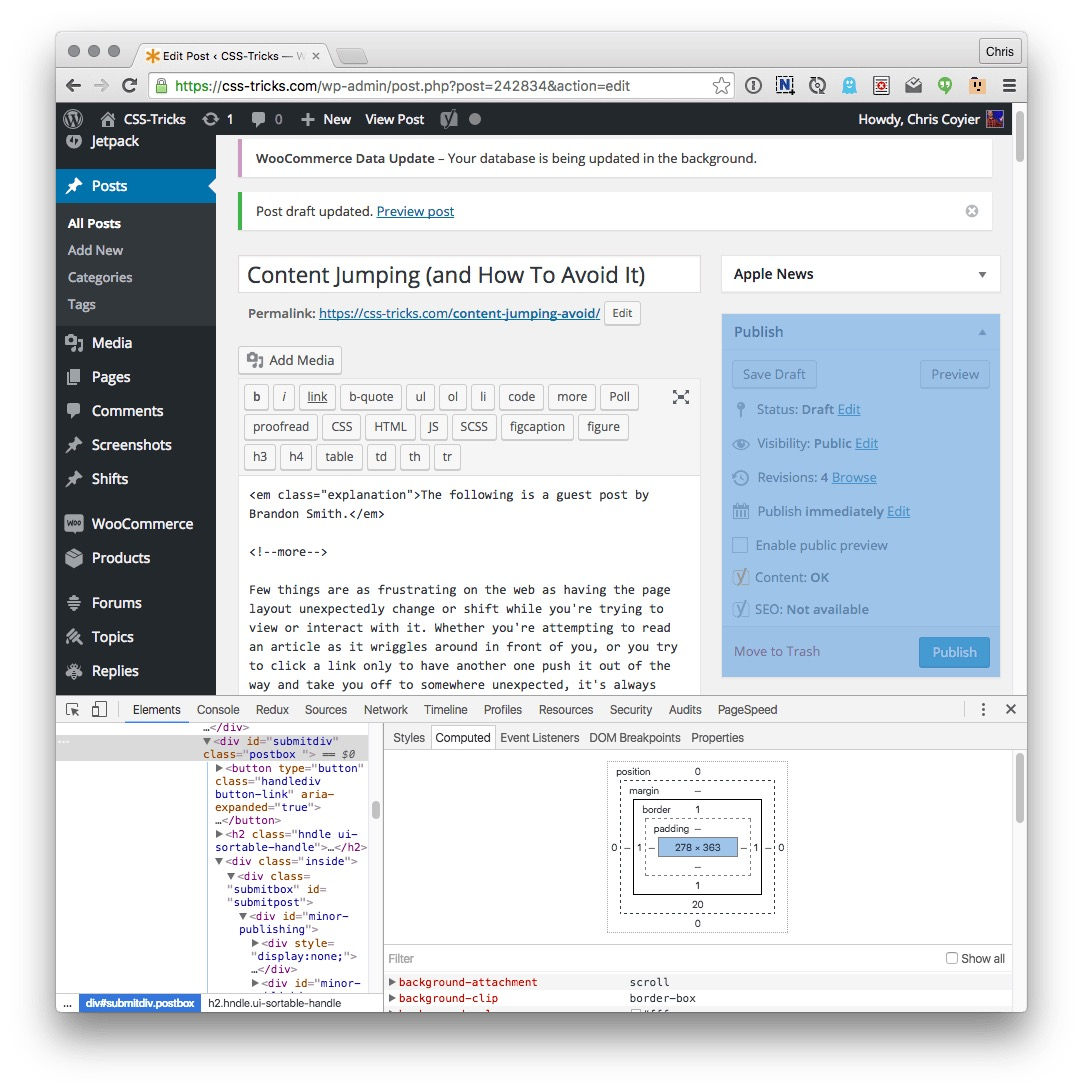Image resolution: width=1083 pixels, height=1092 pixels.
Task: Switch to the Network tab
Action: [x=385, y=710]
